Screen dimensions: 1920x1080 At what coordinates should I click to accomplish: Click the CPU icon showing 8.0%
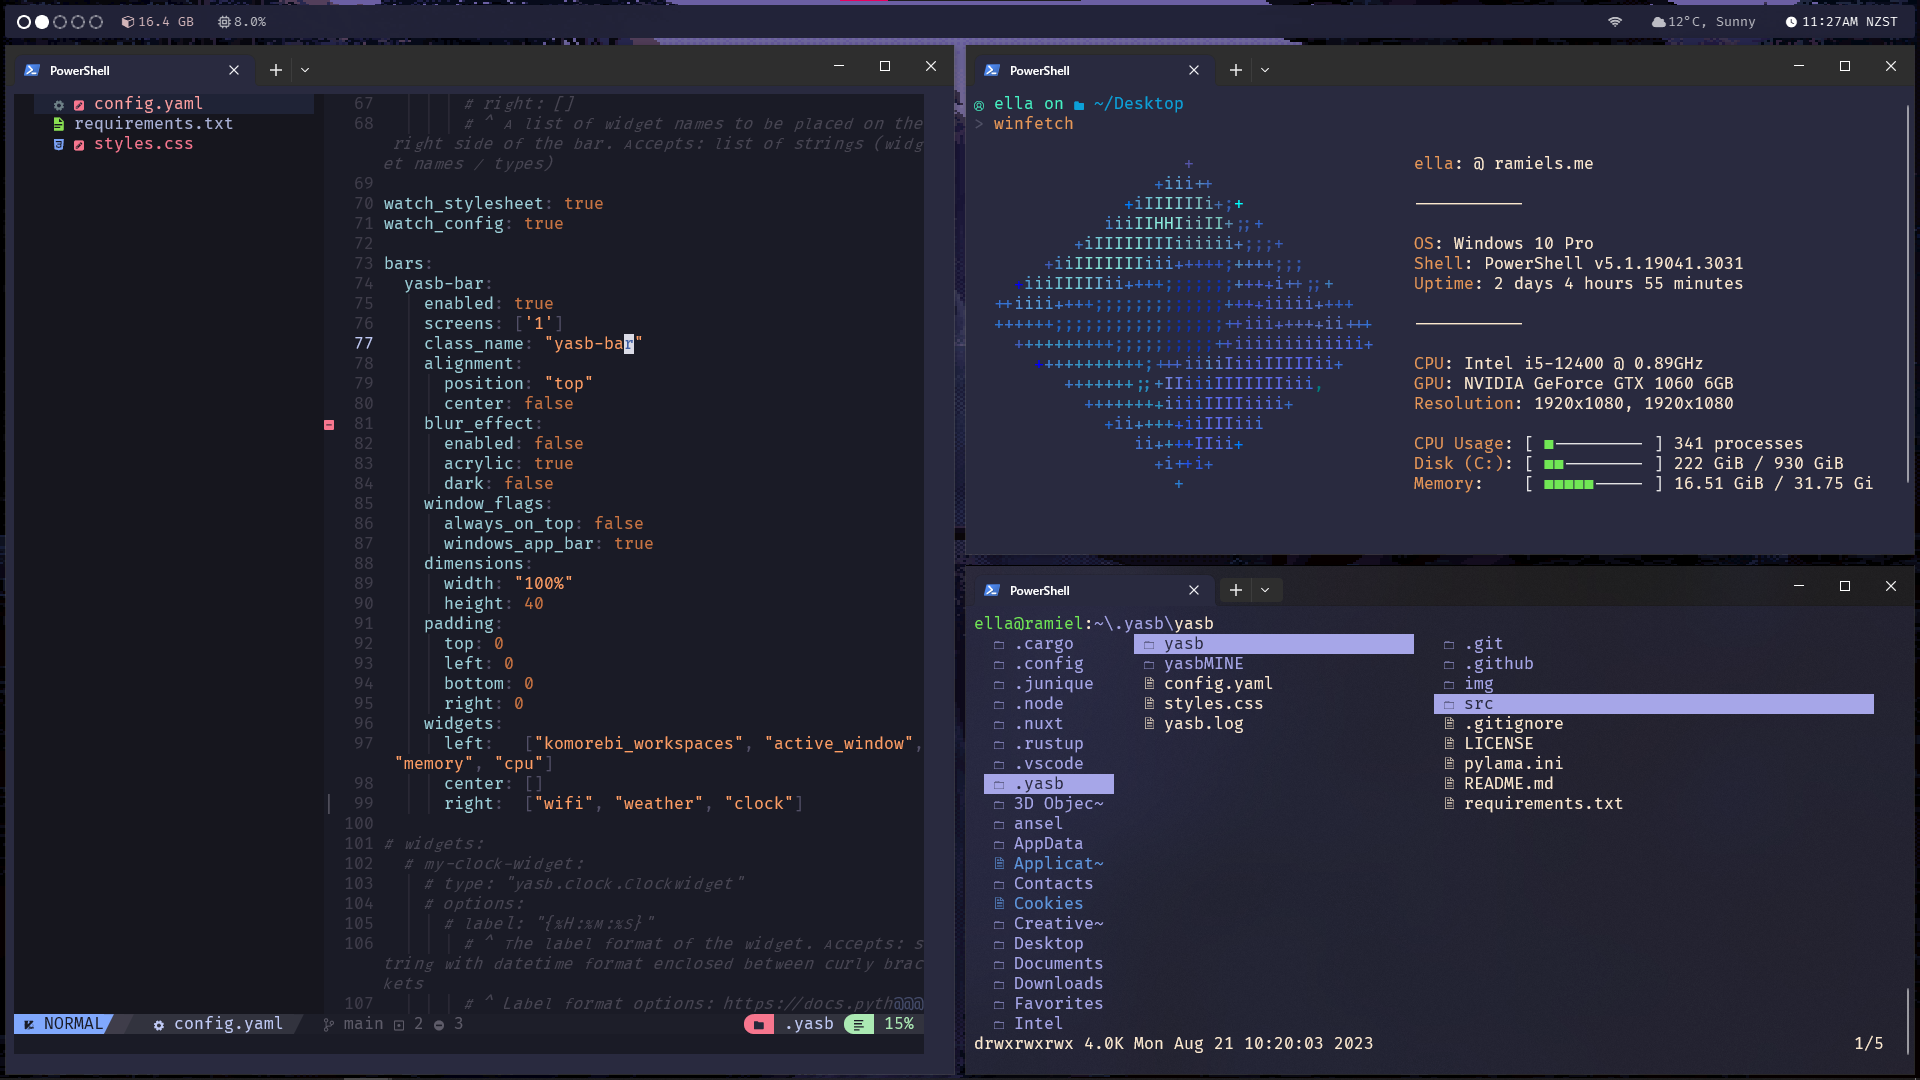click(224, 22)
